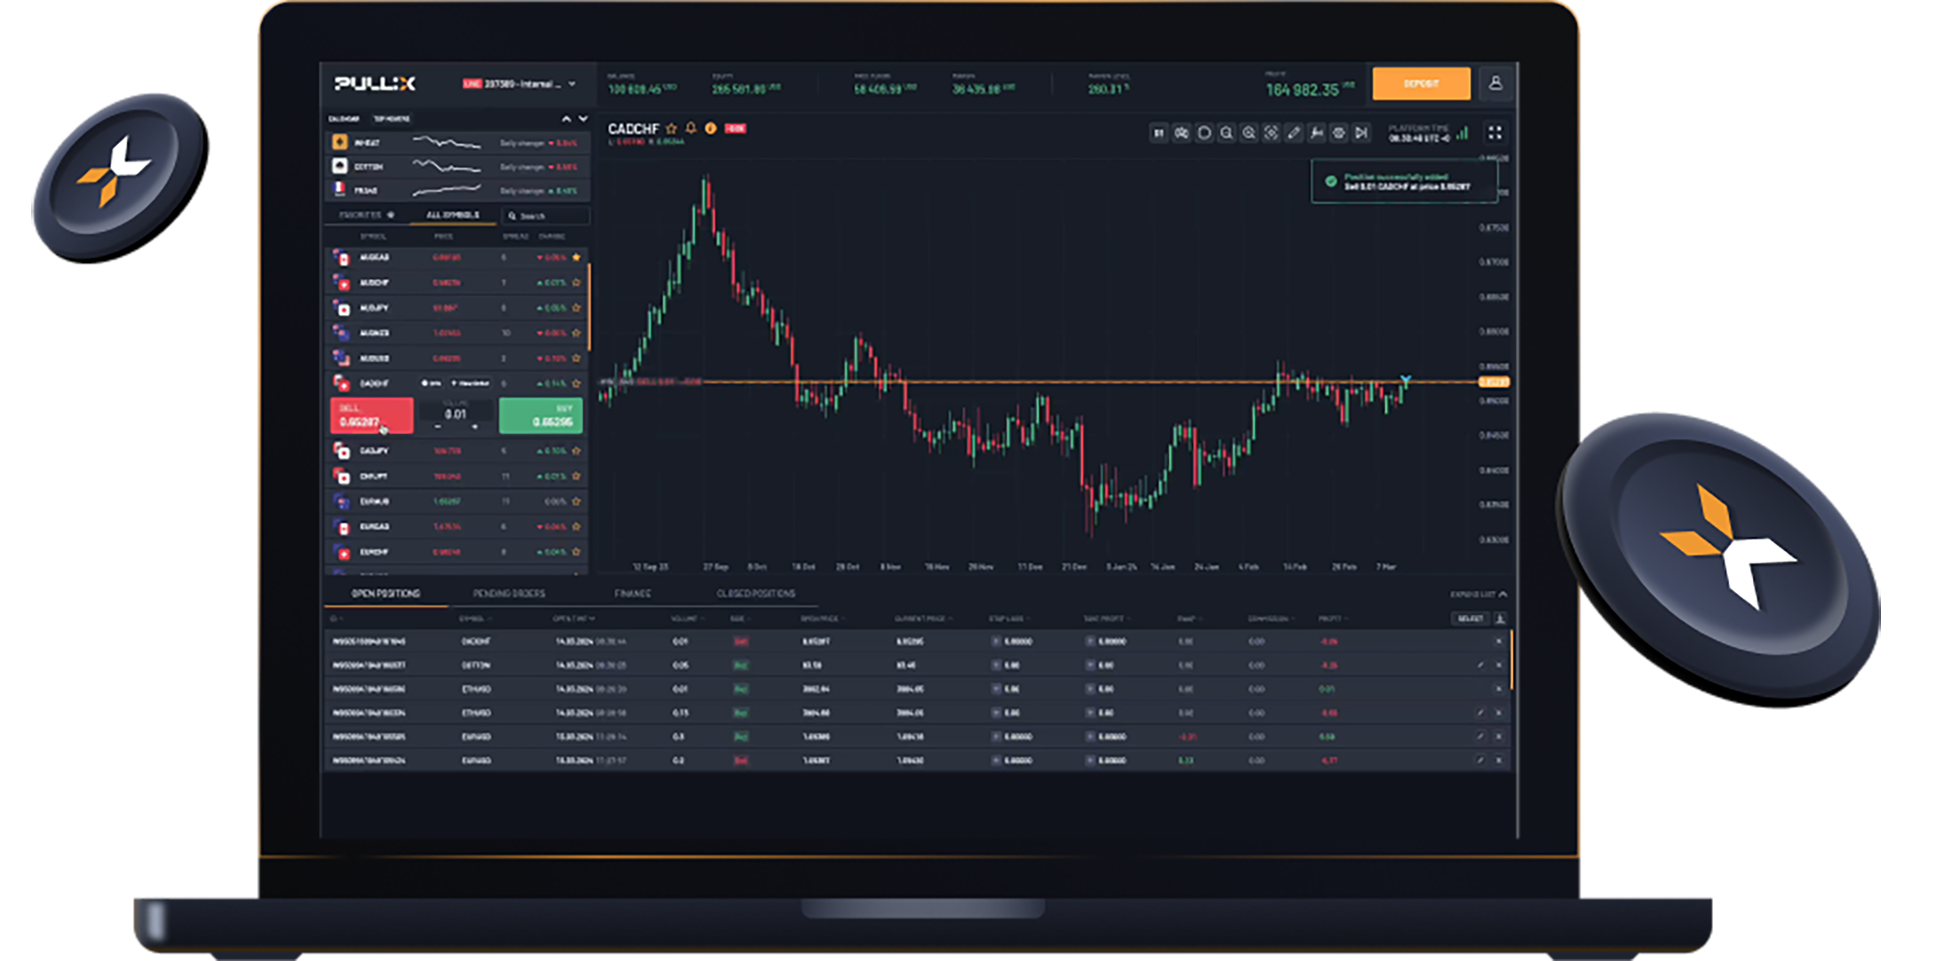Select the pencil drawing tool

[1294, 133]
